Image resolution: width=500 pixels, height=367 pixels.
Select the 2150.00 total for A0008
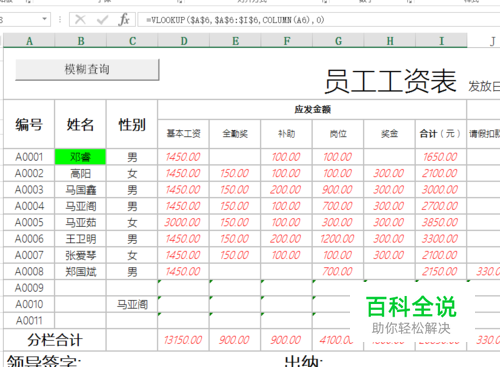tap(441, 271)
